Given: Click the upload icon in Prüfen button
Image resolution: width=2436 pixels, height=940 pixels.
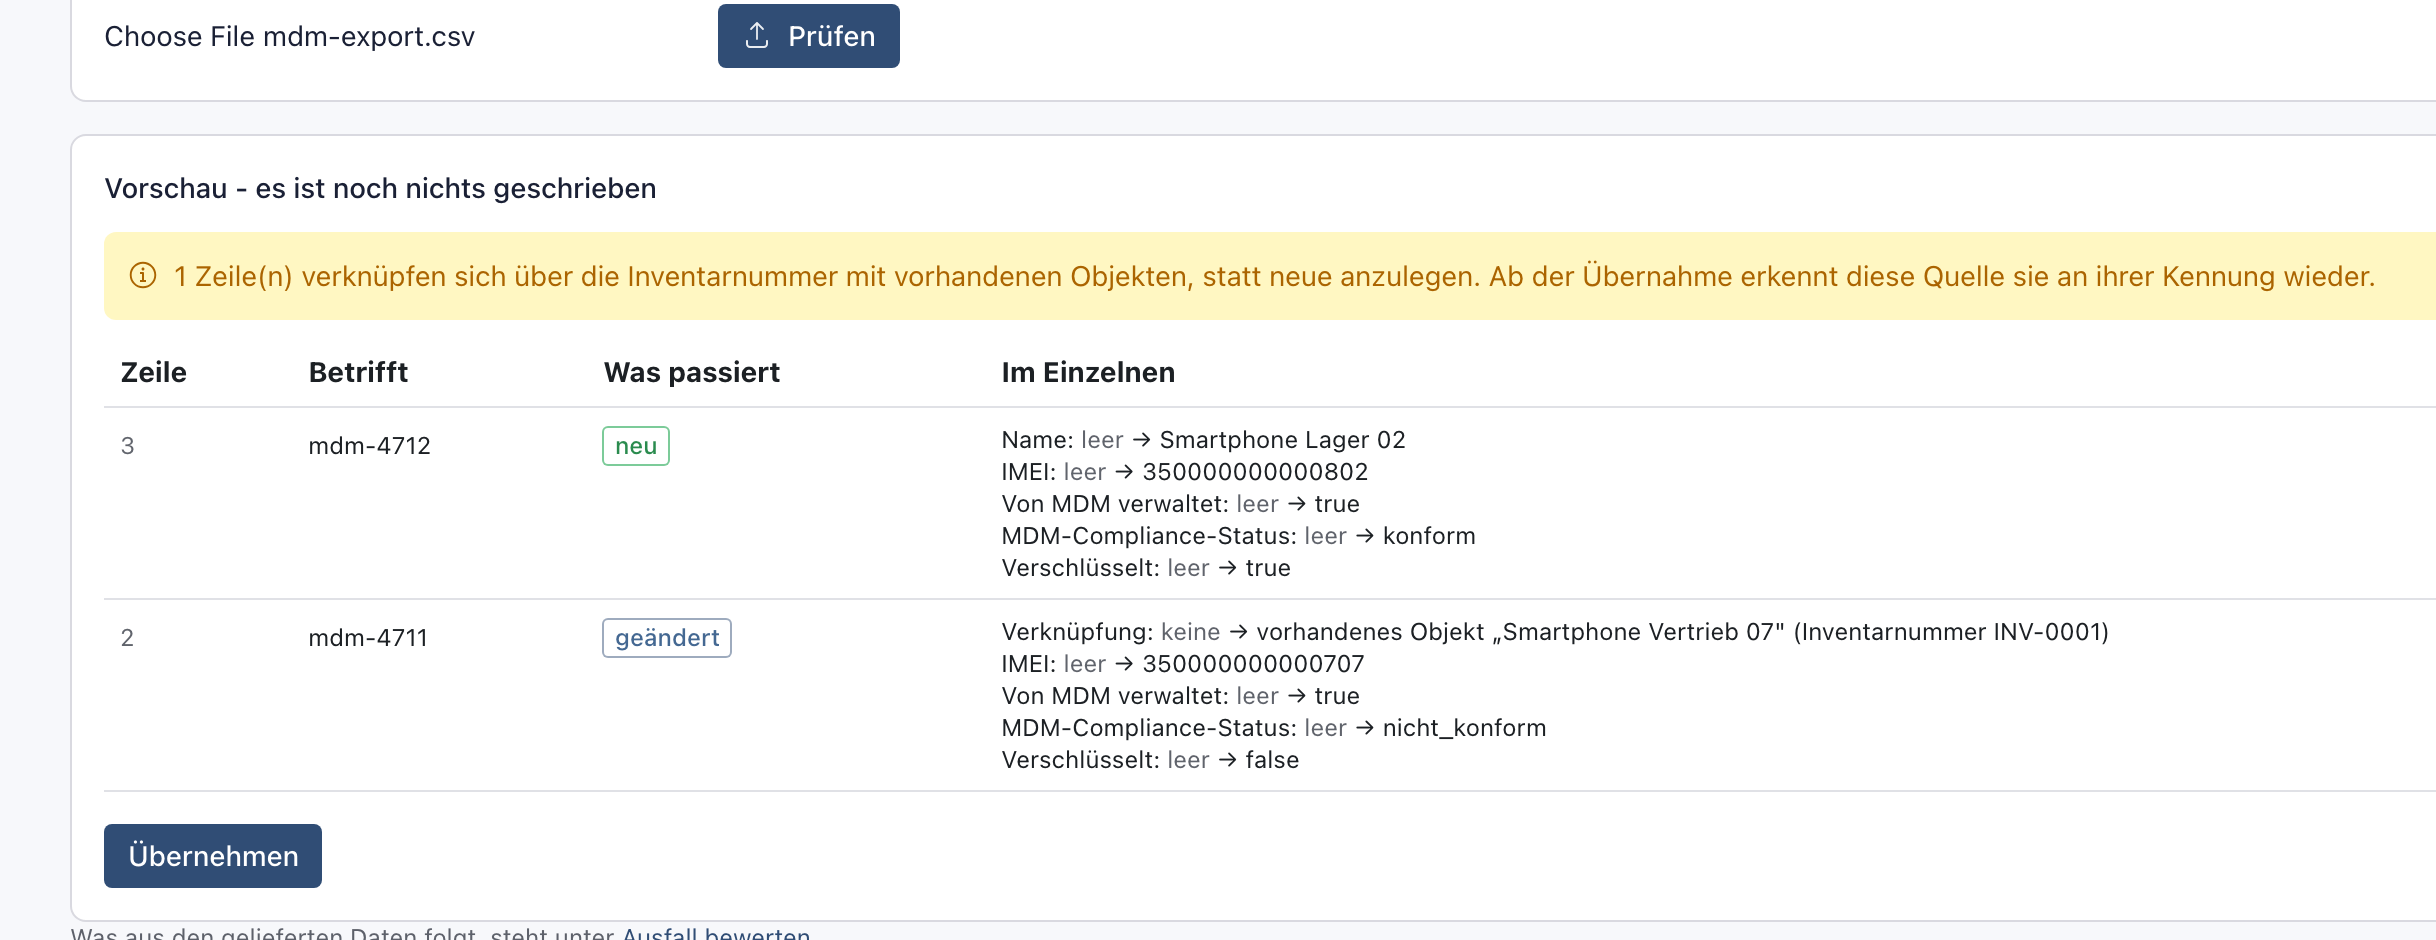Looking at the screenshot, I should 757,36.
